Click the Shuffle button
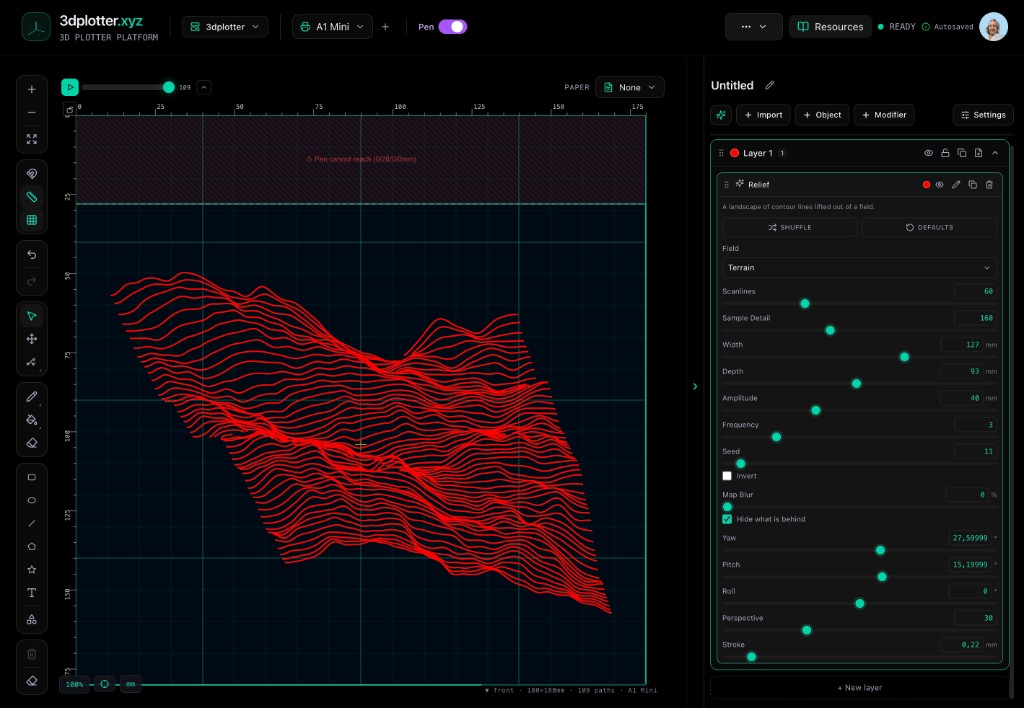1024x708 pixels. [790, 227]
